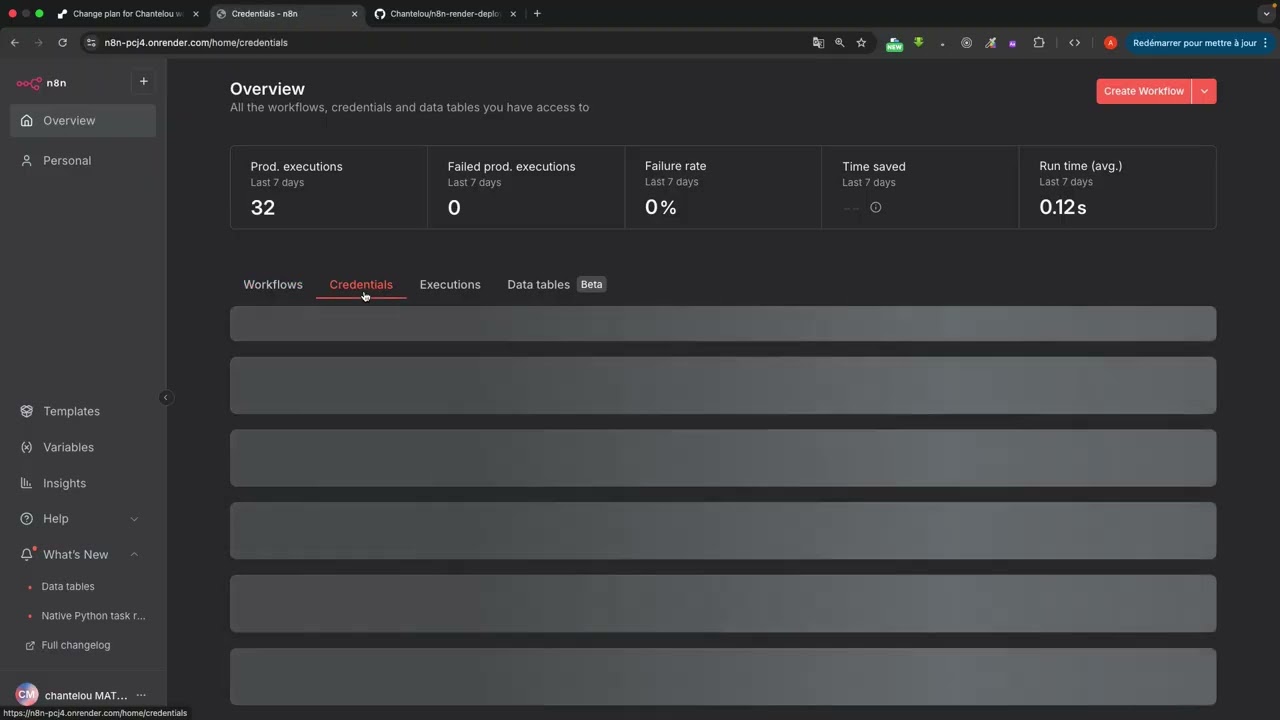
Task: Expand the Create Workflow dropdown arrow
Action: pyautogui.click(x=1204, y=91)
